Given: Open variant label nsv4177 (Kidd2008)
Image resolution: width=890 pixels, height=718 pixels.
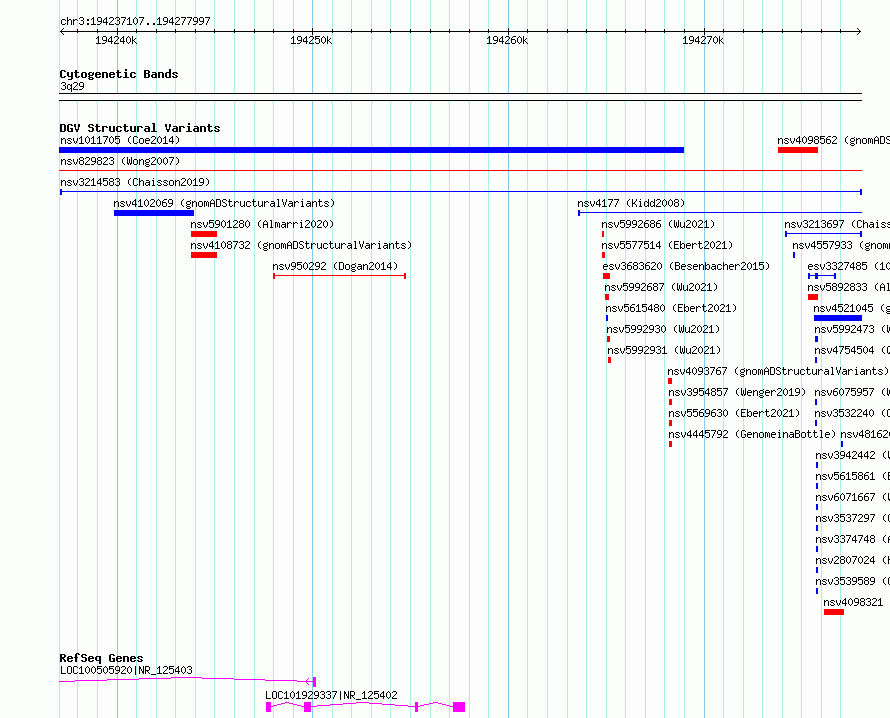Looking at the screenshot, I should coord(631,203).
